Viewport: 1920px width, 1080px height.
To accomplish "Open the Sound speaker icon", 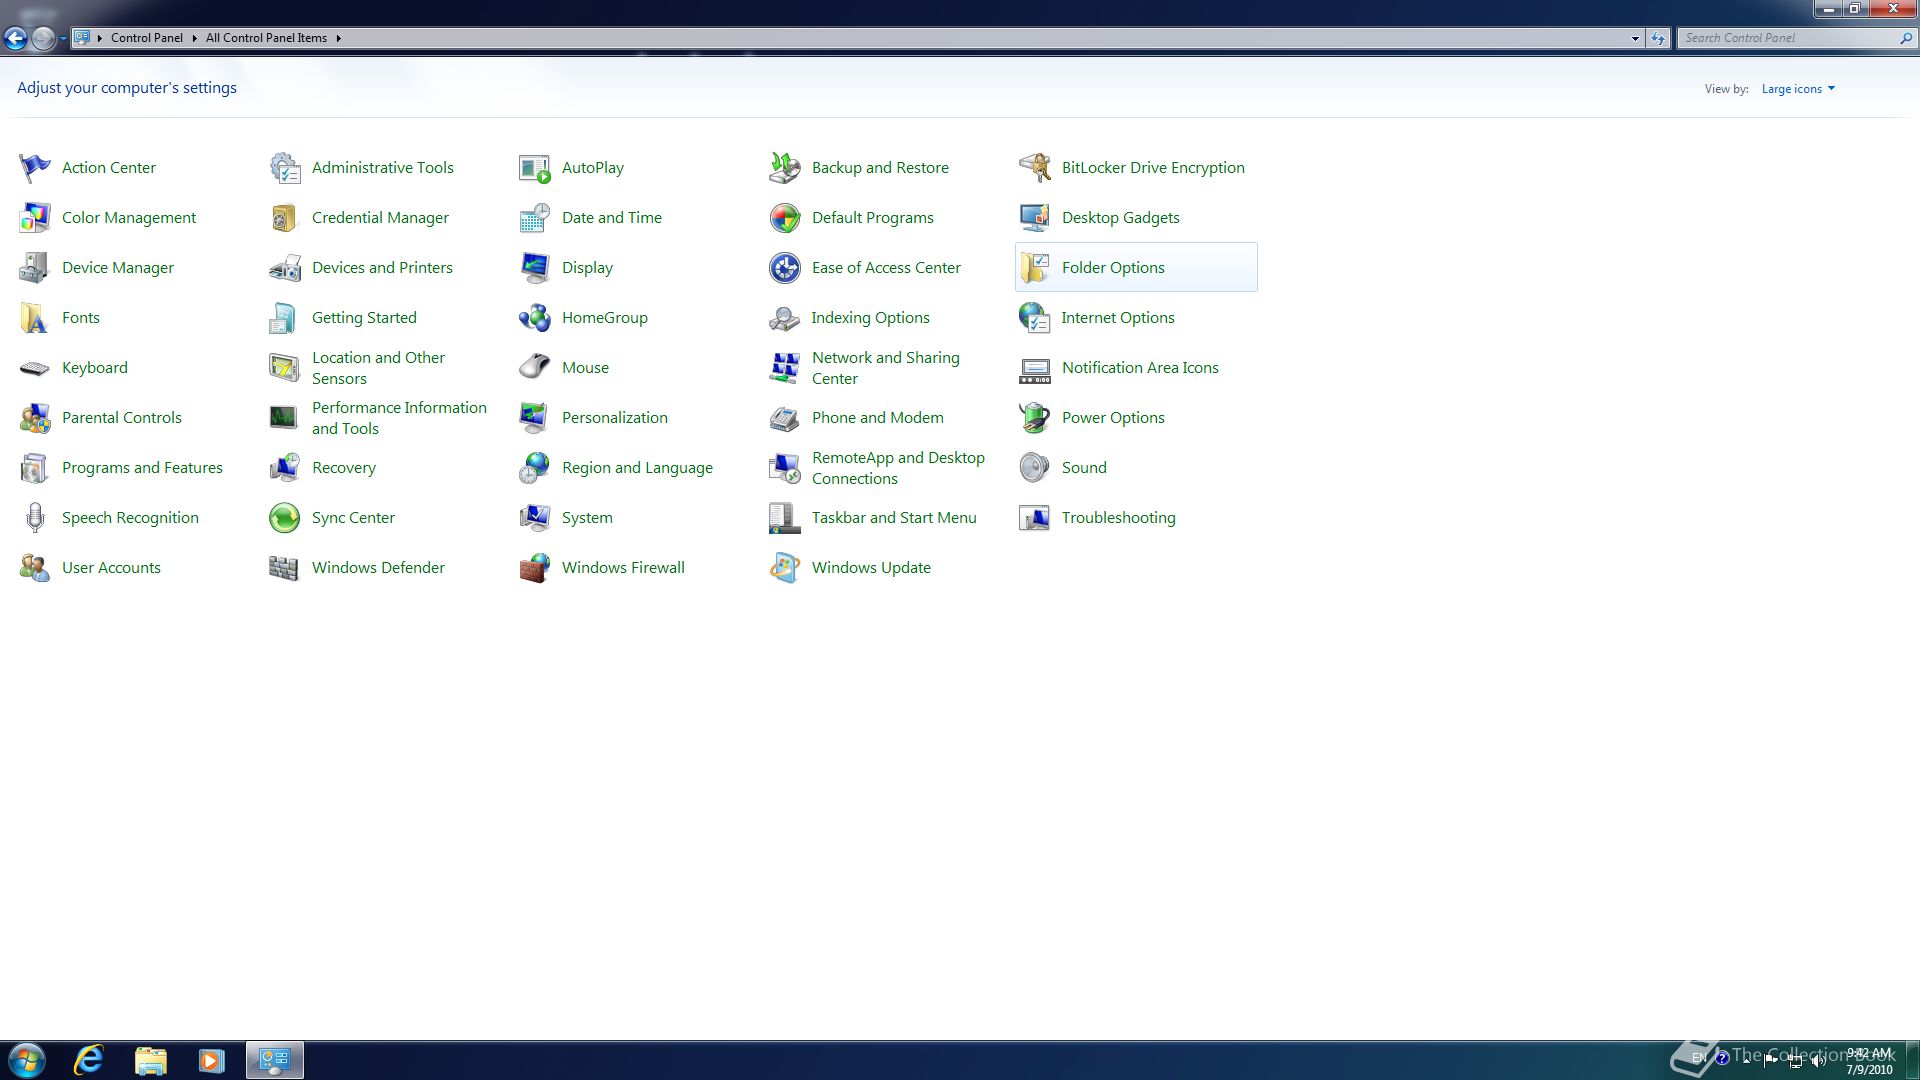I will (x=1034, y=468).
